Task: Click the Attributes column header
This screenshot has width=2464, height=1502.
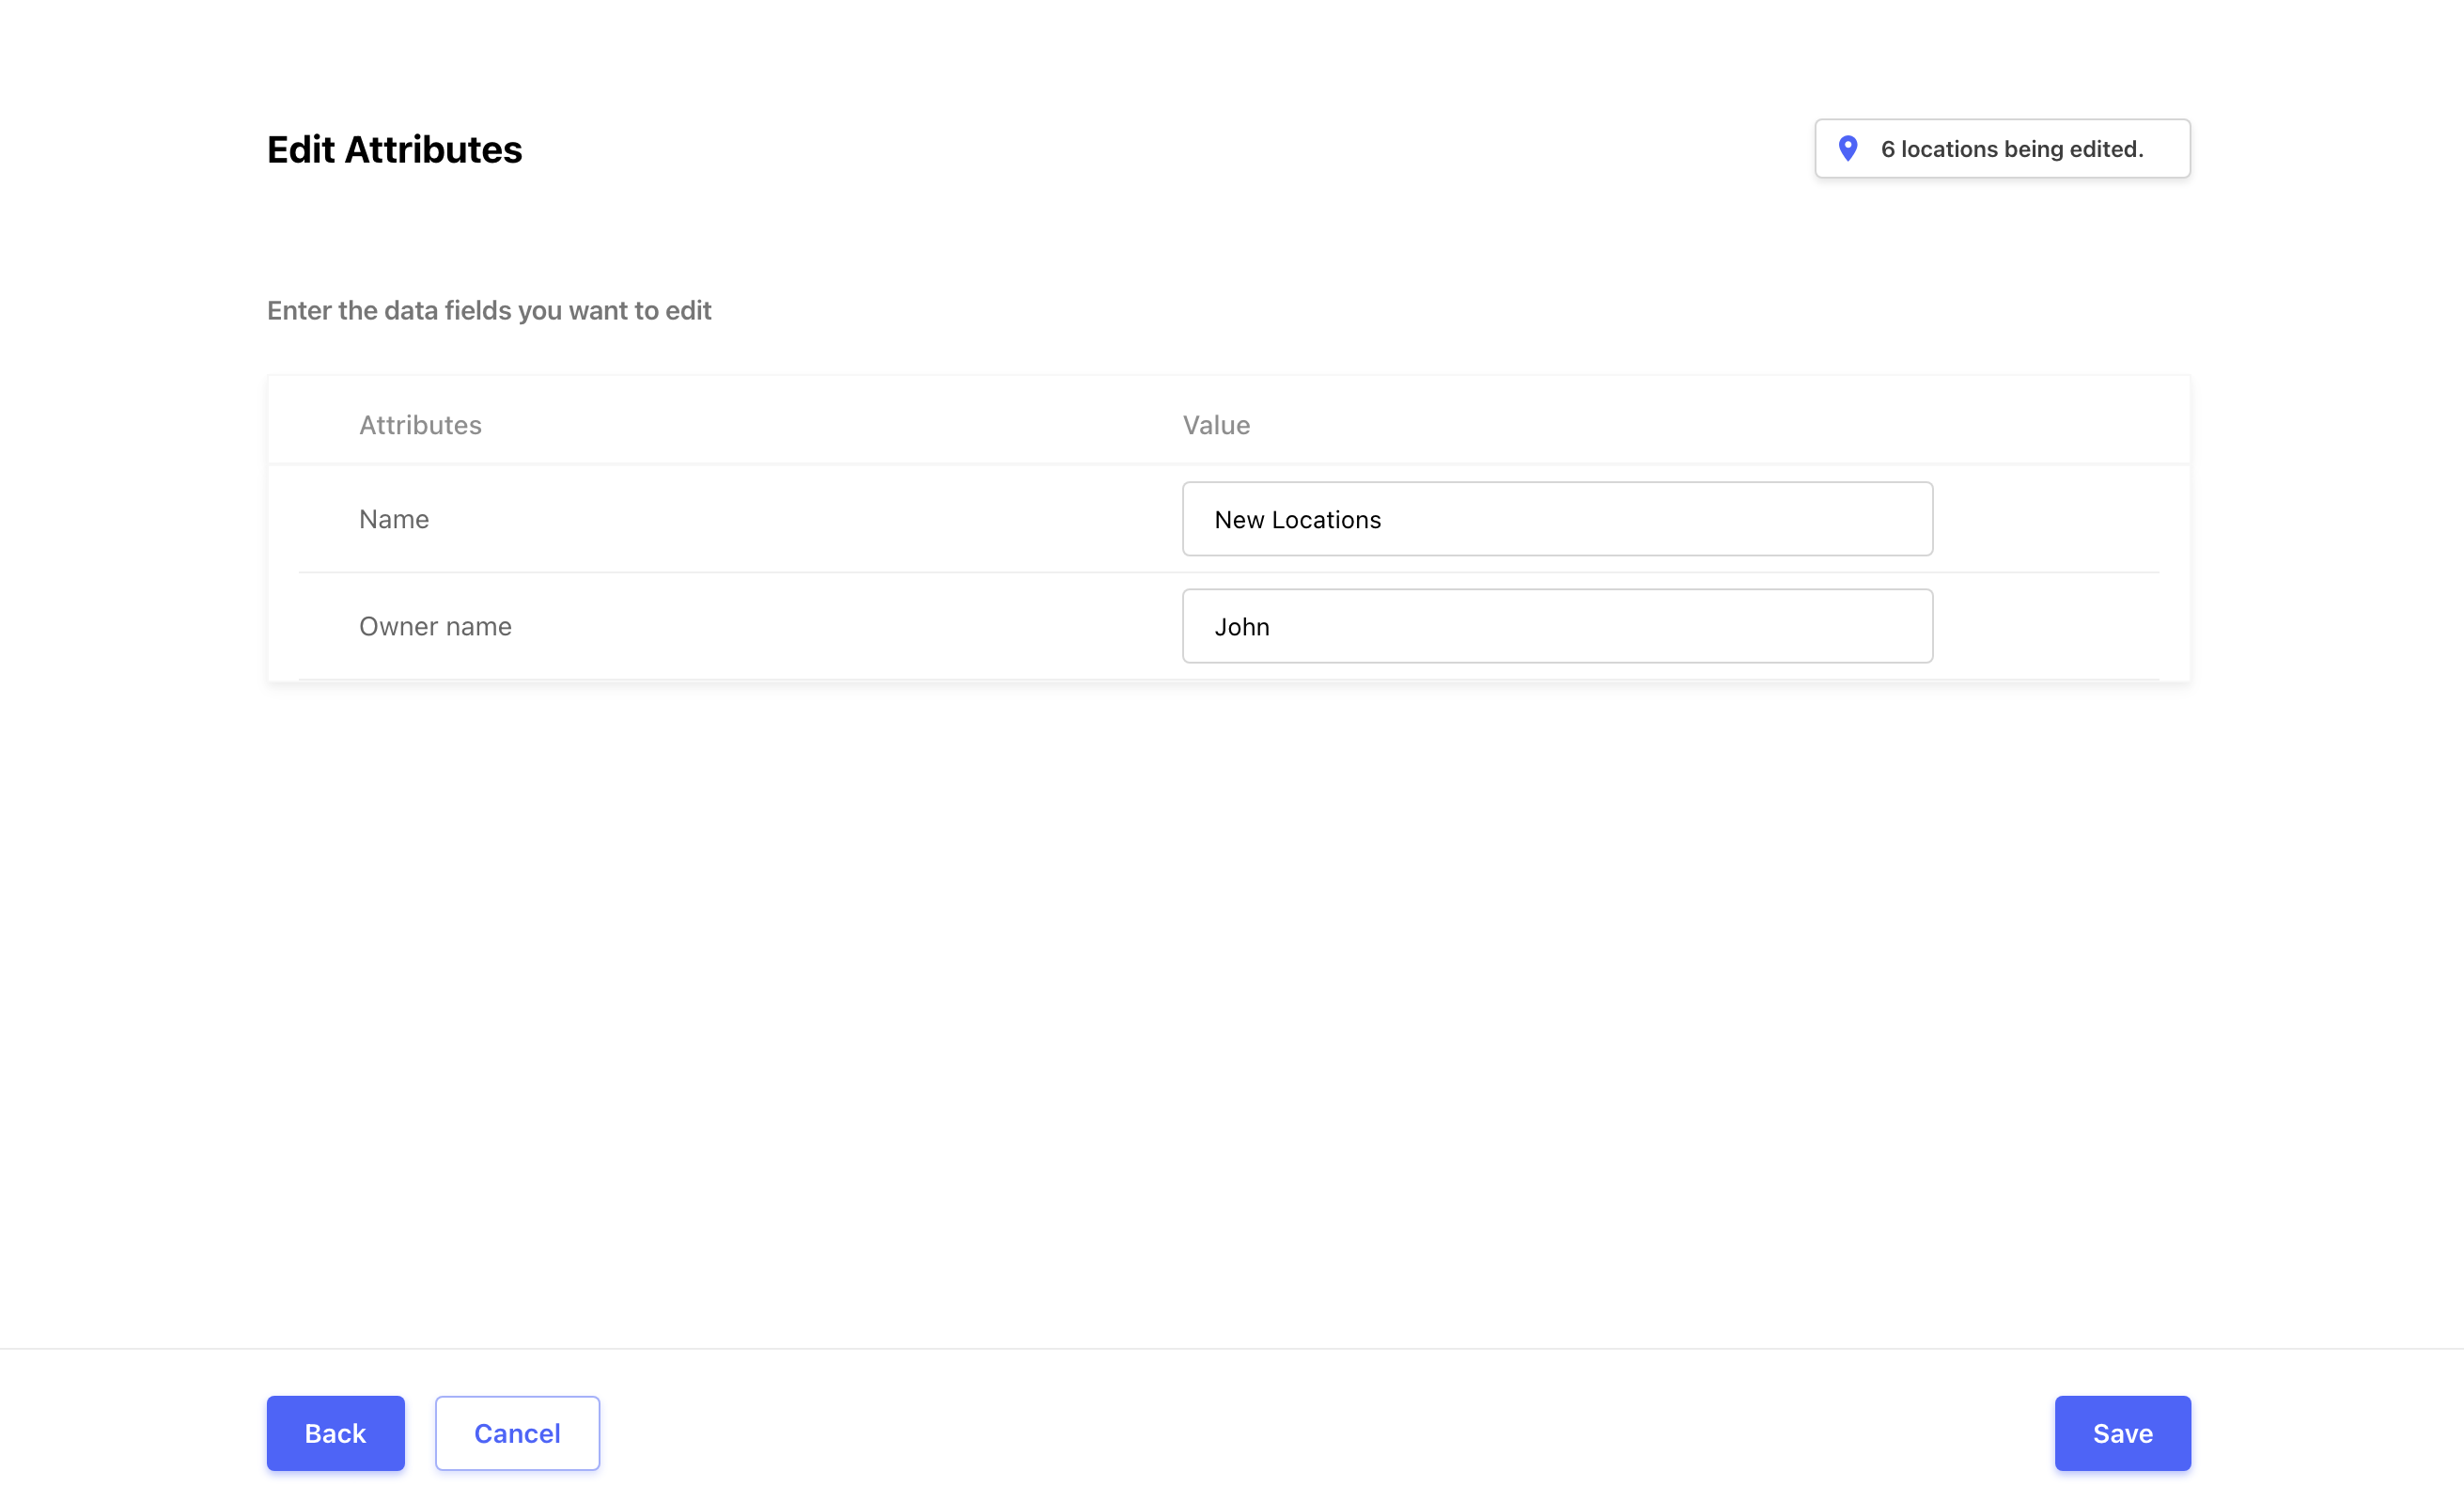Action: [420, 425]
